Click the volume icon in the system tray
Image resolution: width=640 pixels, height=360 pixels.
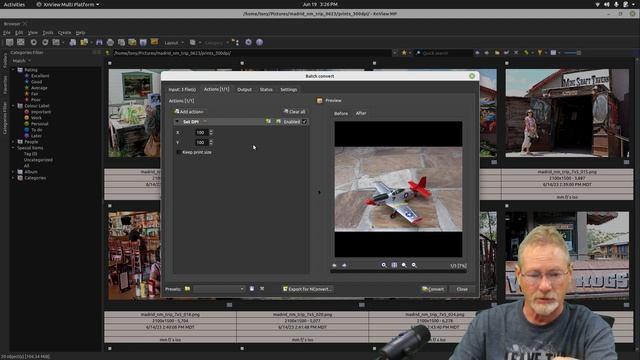[607, 4]
